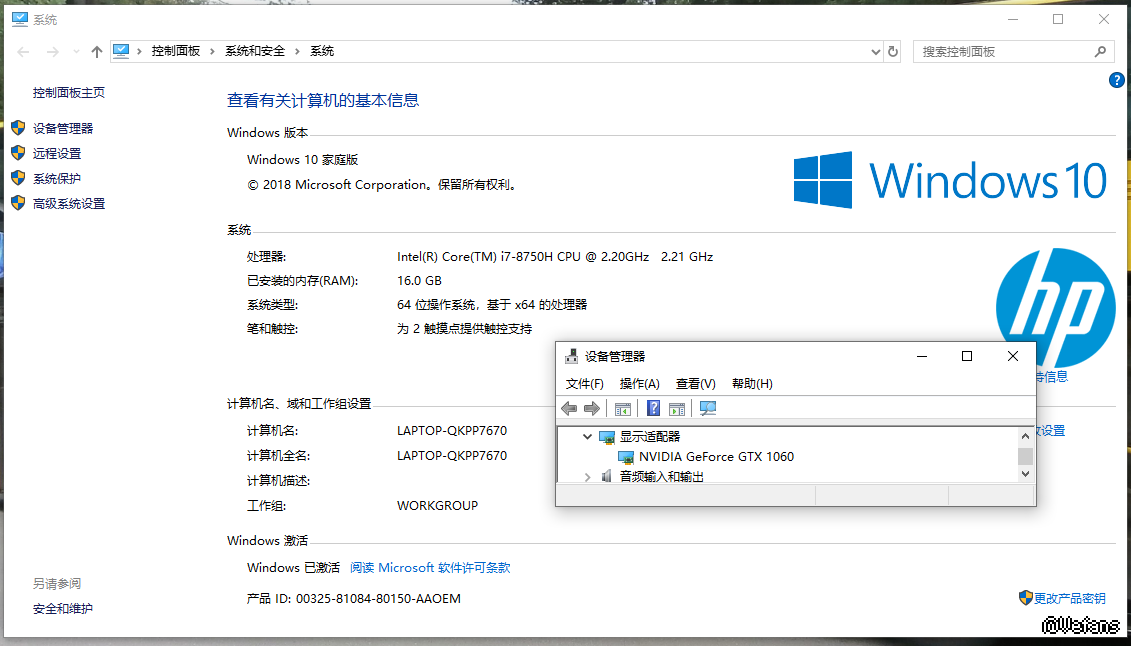Click the Device Manager scrollbar down arrow
This screenshot has width=1131, height=646.
1025,474
